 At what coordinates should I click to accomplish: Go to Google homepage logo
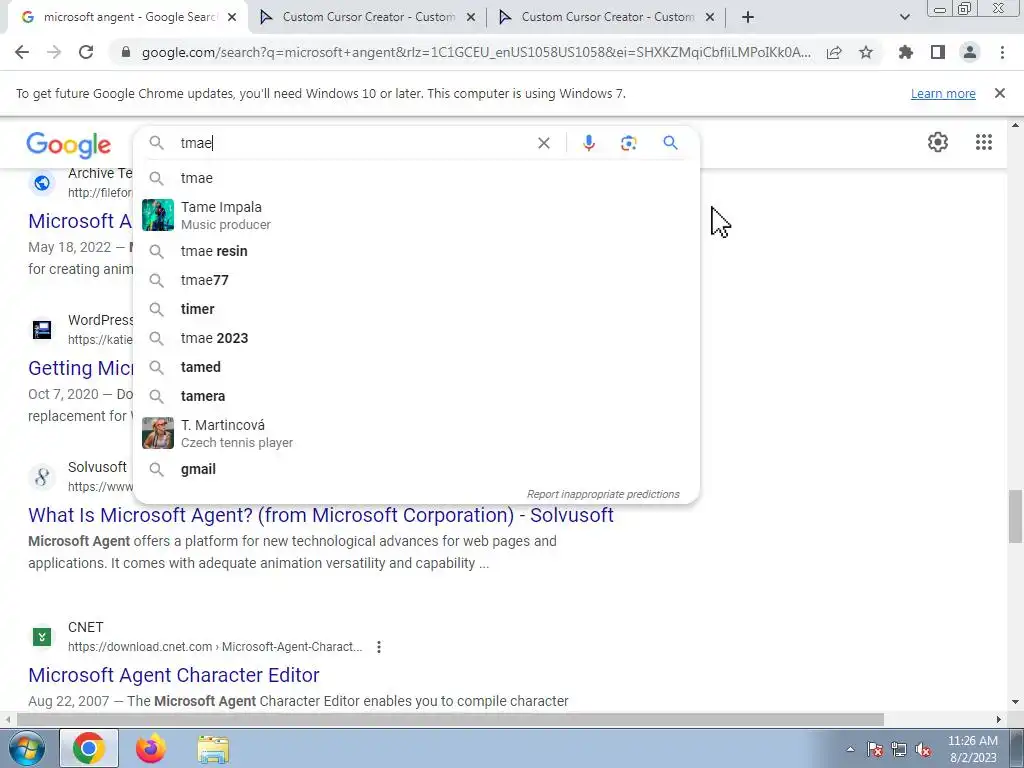click(x=69, y=144)
